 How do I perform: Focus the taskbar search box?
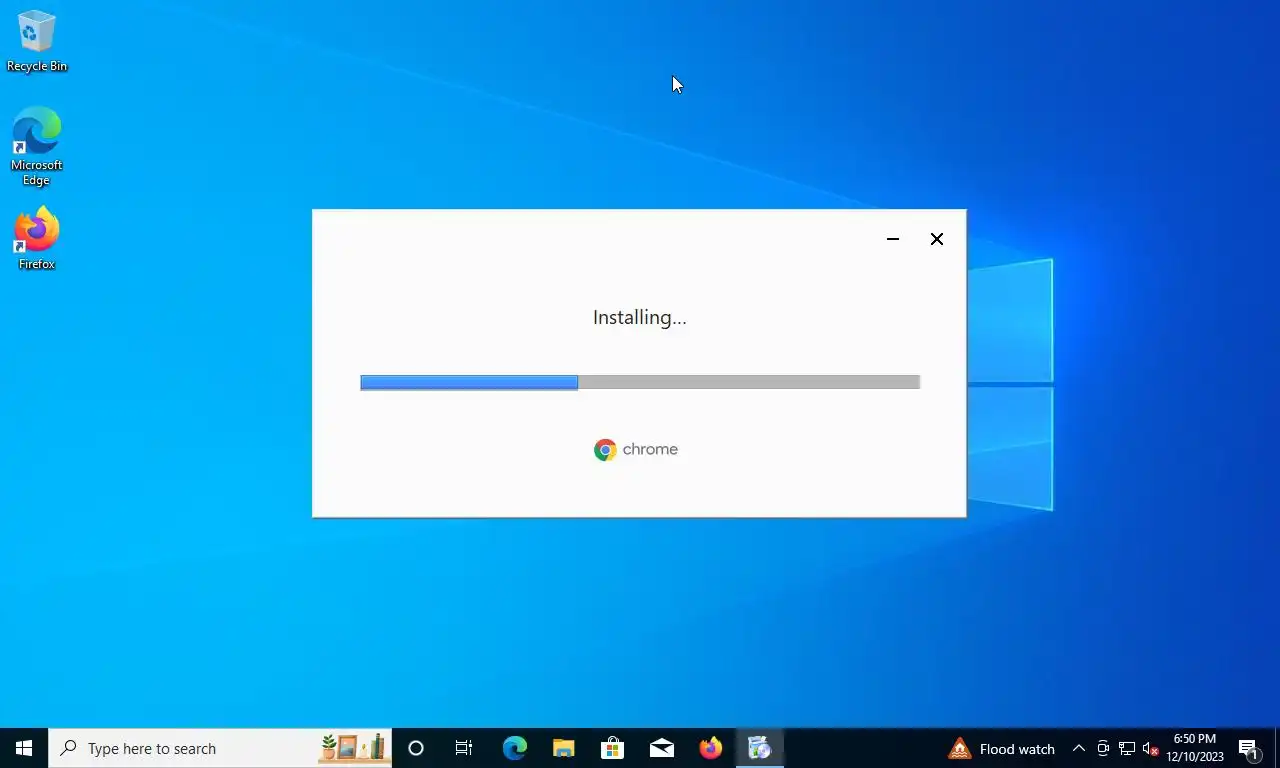(x=220, y=748)
